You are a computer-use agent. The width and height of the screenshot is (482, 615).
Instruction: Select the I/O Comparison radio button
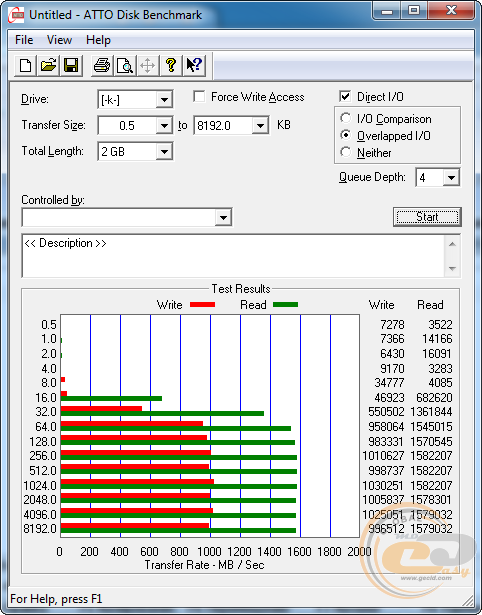click(346, 118)
